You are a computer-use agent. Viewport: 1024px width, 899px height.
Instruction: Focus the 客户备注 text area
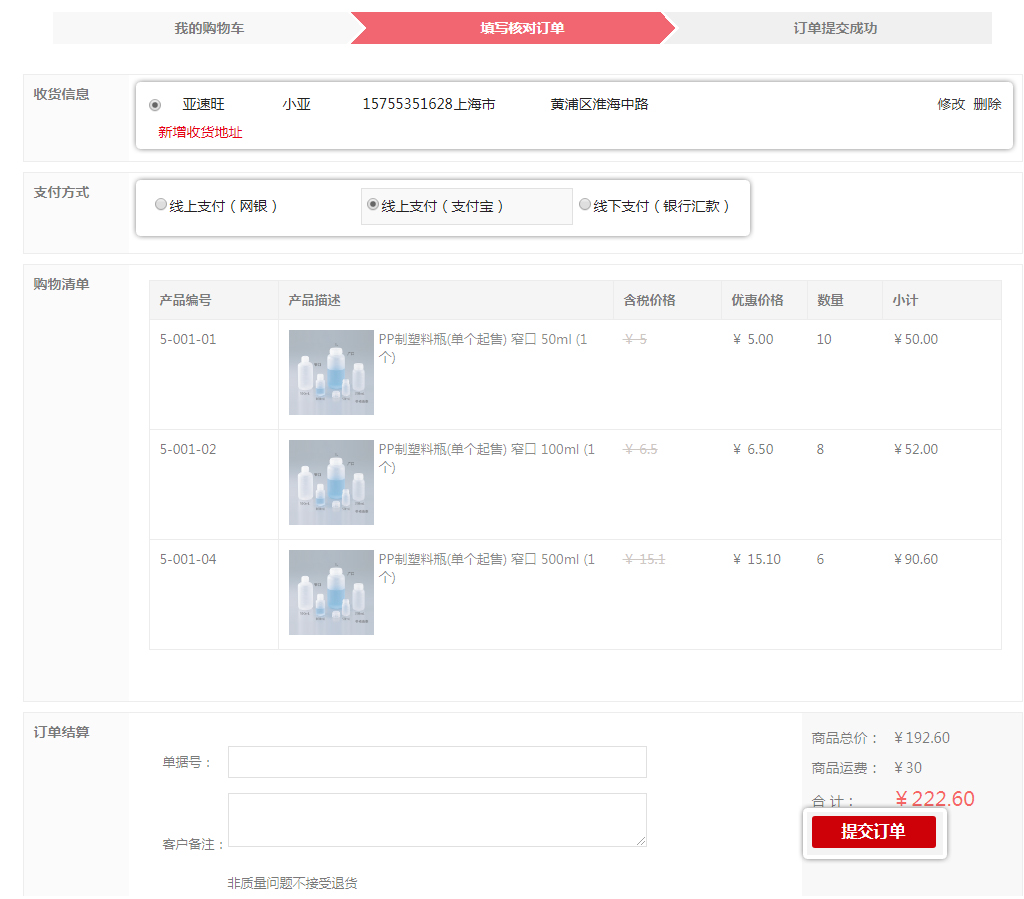437,820
